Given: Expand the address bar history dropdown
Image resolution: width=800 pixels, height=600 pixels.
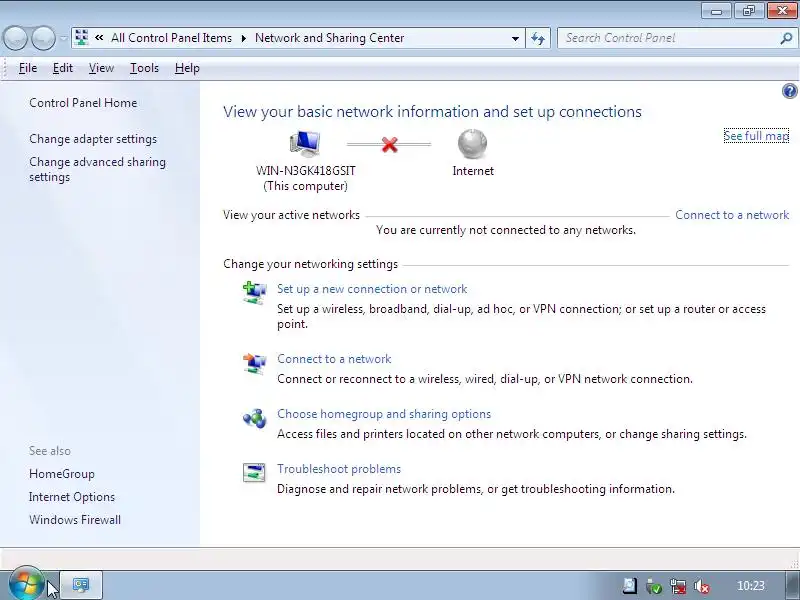Looking at the screenshot, I should click(x=515, y=38).
